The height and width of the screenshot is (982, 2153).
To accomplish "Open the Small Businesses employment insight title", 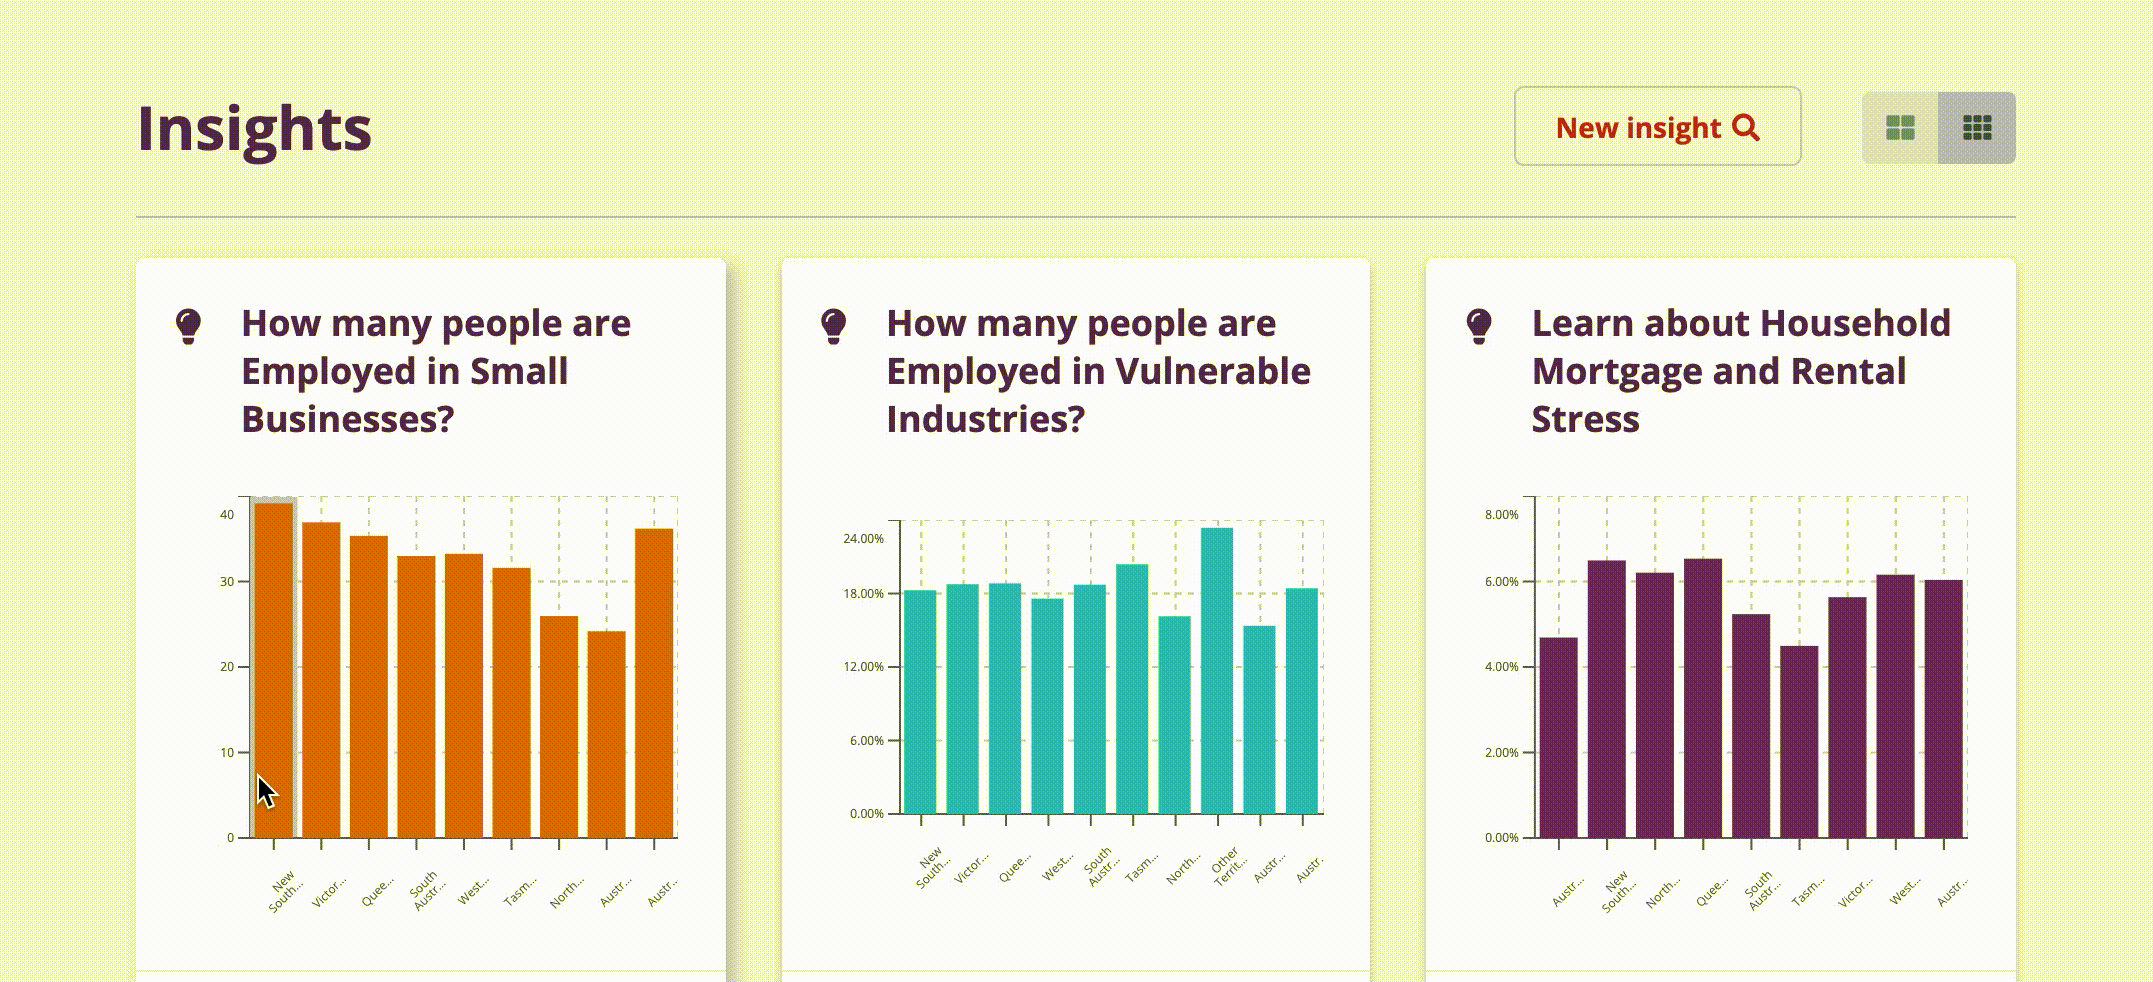I will coord(435,370).
